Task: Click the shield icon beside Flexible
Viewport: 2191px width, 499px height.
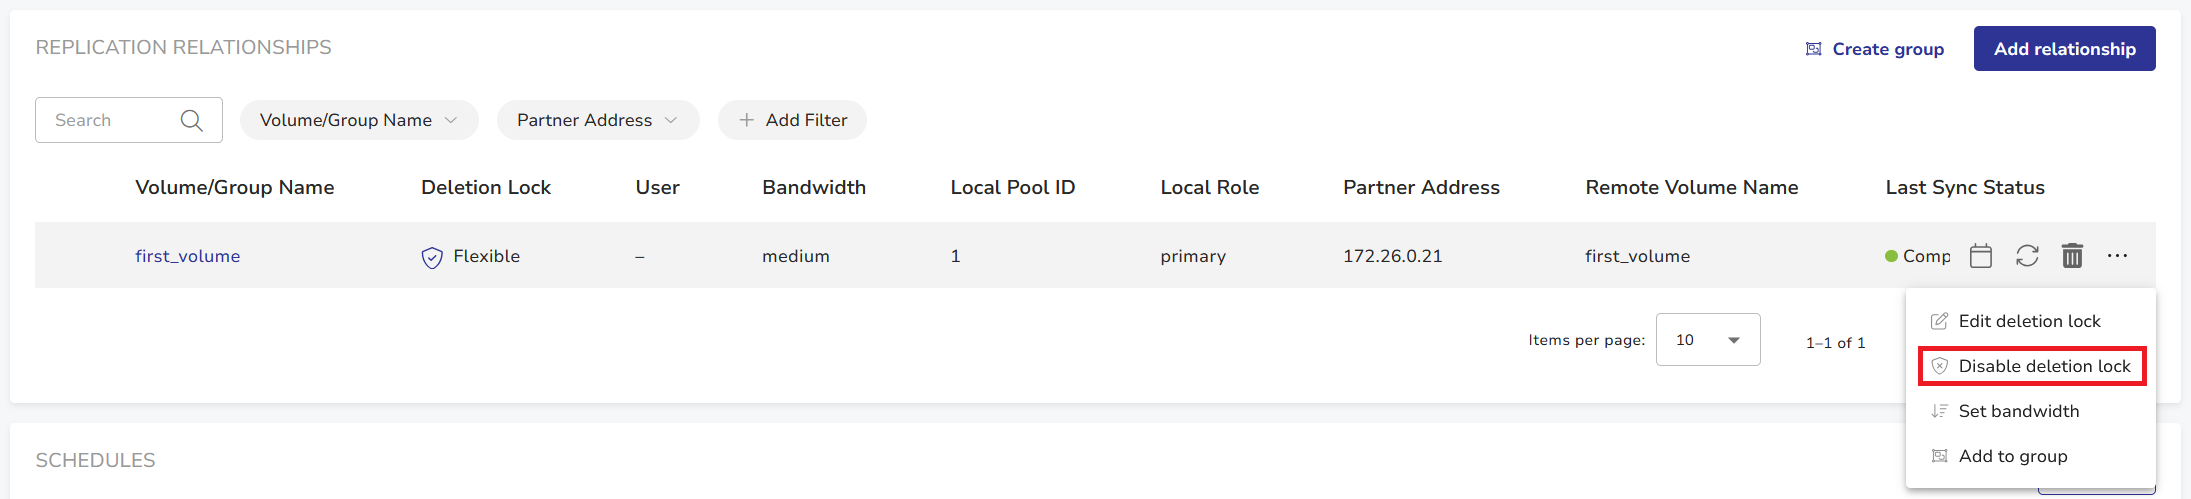Action: point(432,258)
